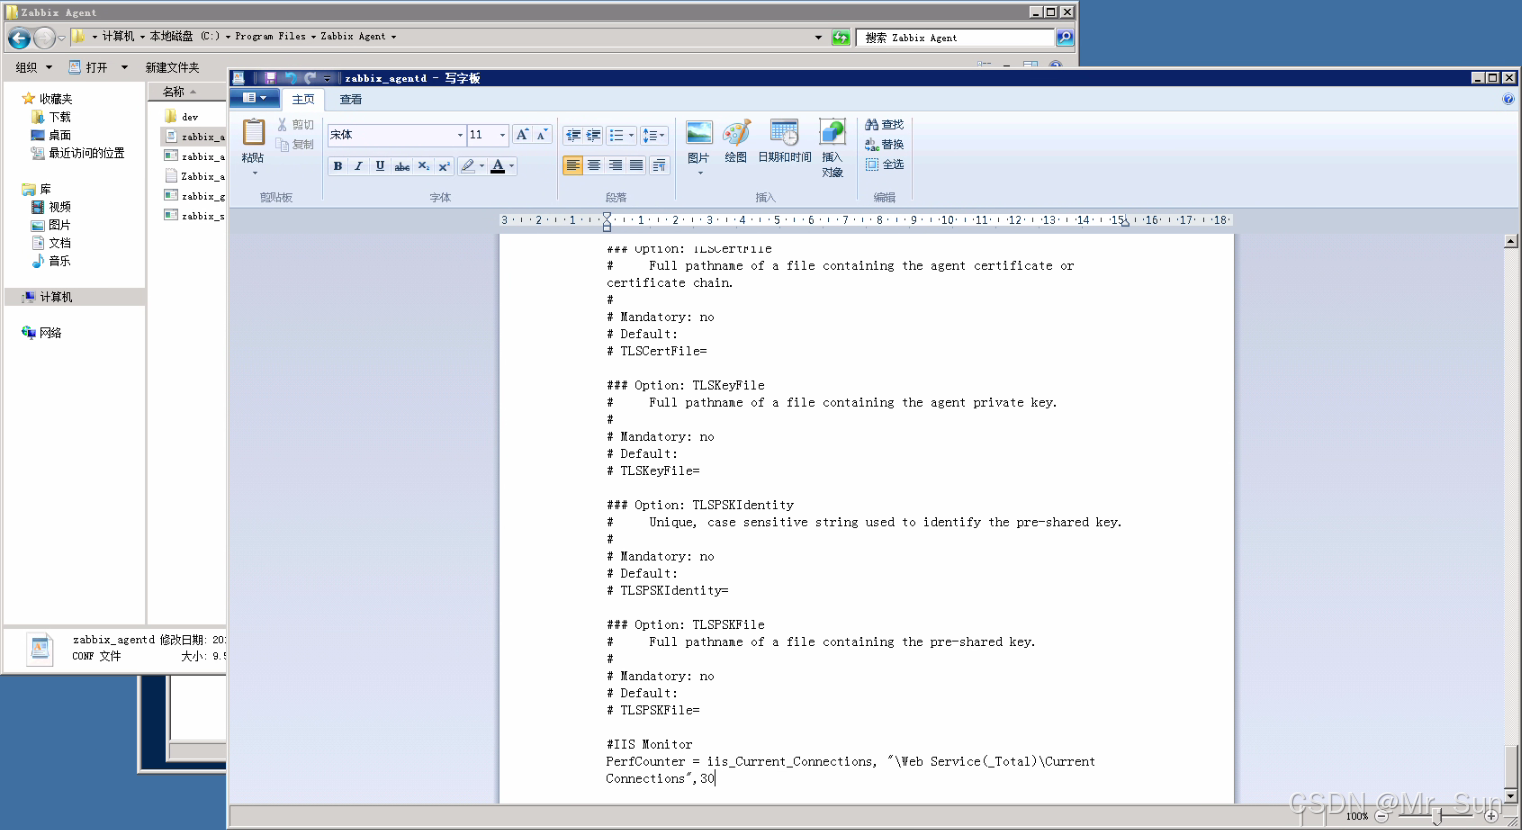The height and width of the screenshot is (830, 1522).
Task: Click 打开 (Open) button in Explorer toolbar
Action: [x=88, y=68]
